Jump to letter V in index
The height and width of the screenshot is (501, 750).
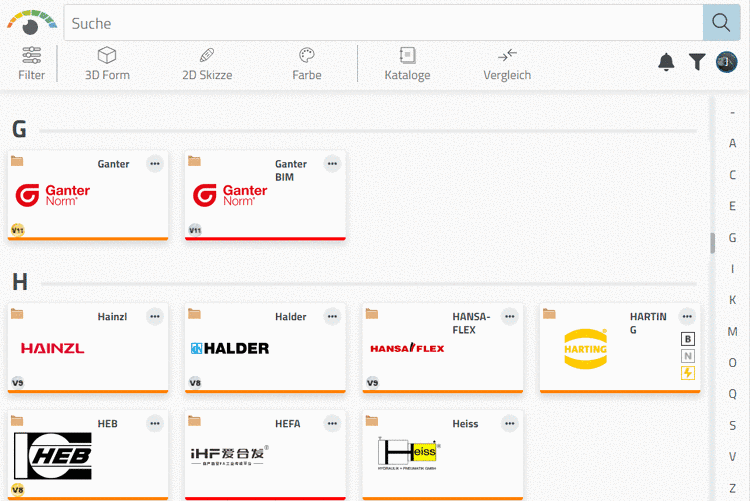732,457
